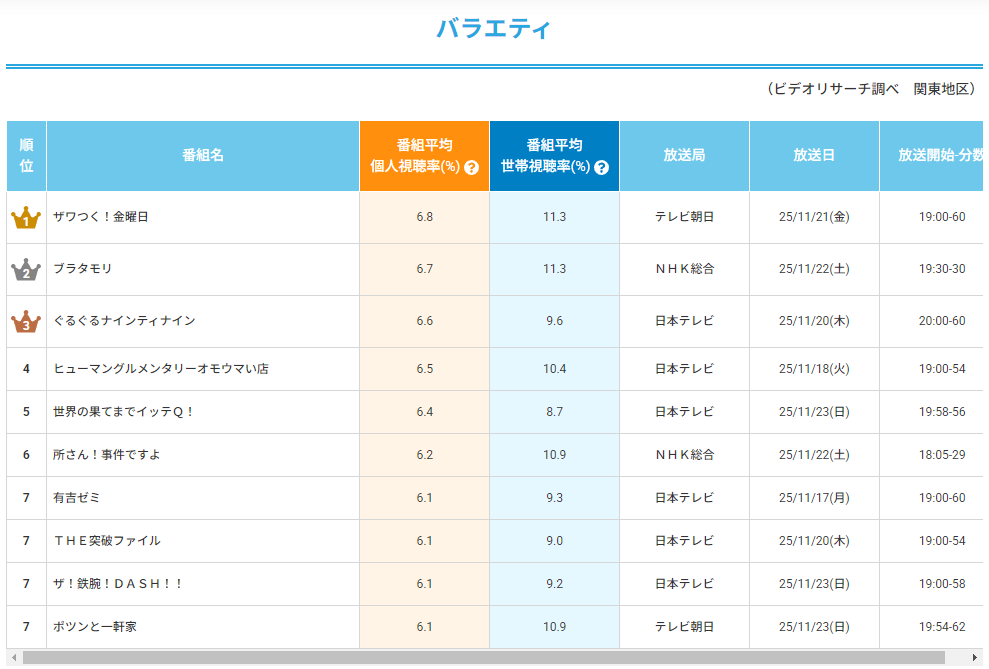Click the 放送開始-分数 column header
This screenshot has height=669, width=989.
tap(940, 156)
